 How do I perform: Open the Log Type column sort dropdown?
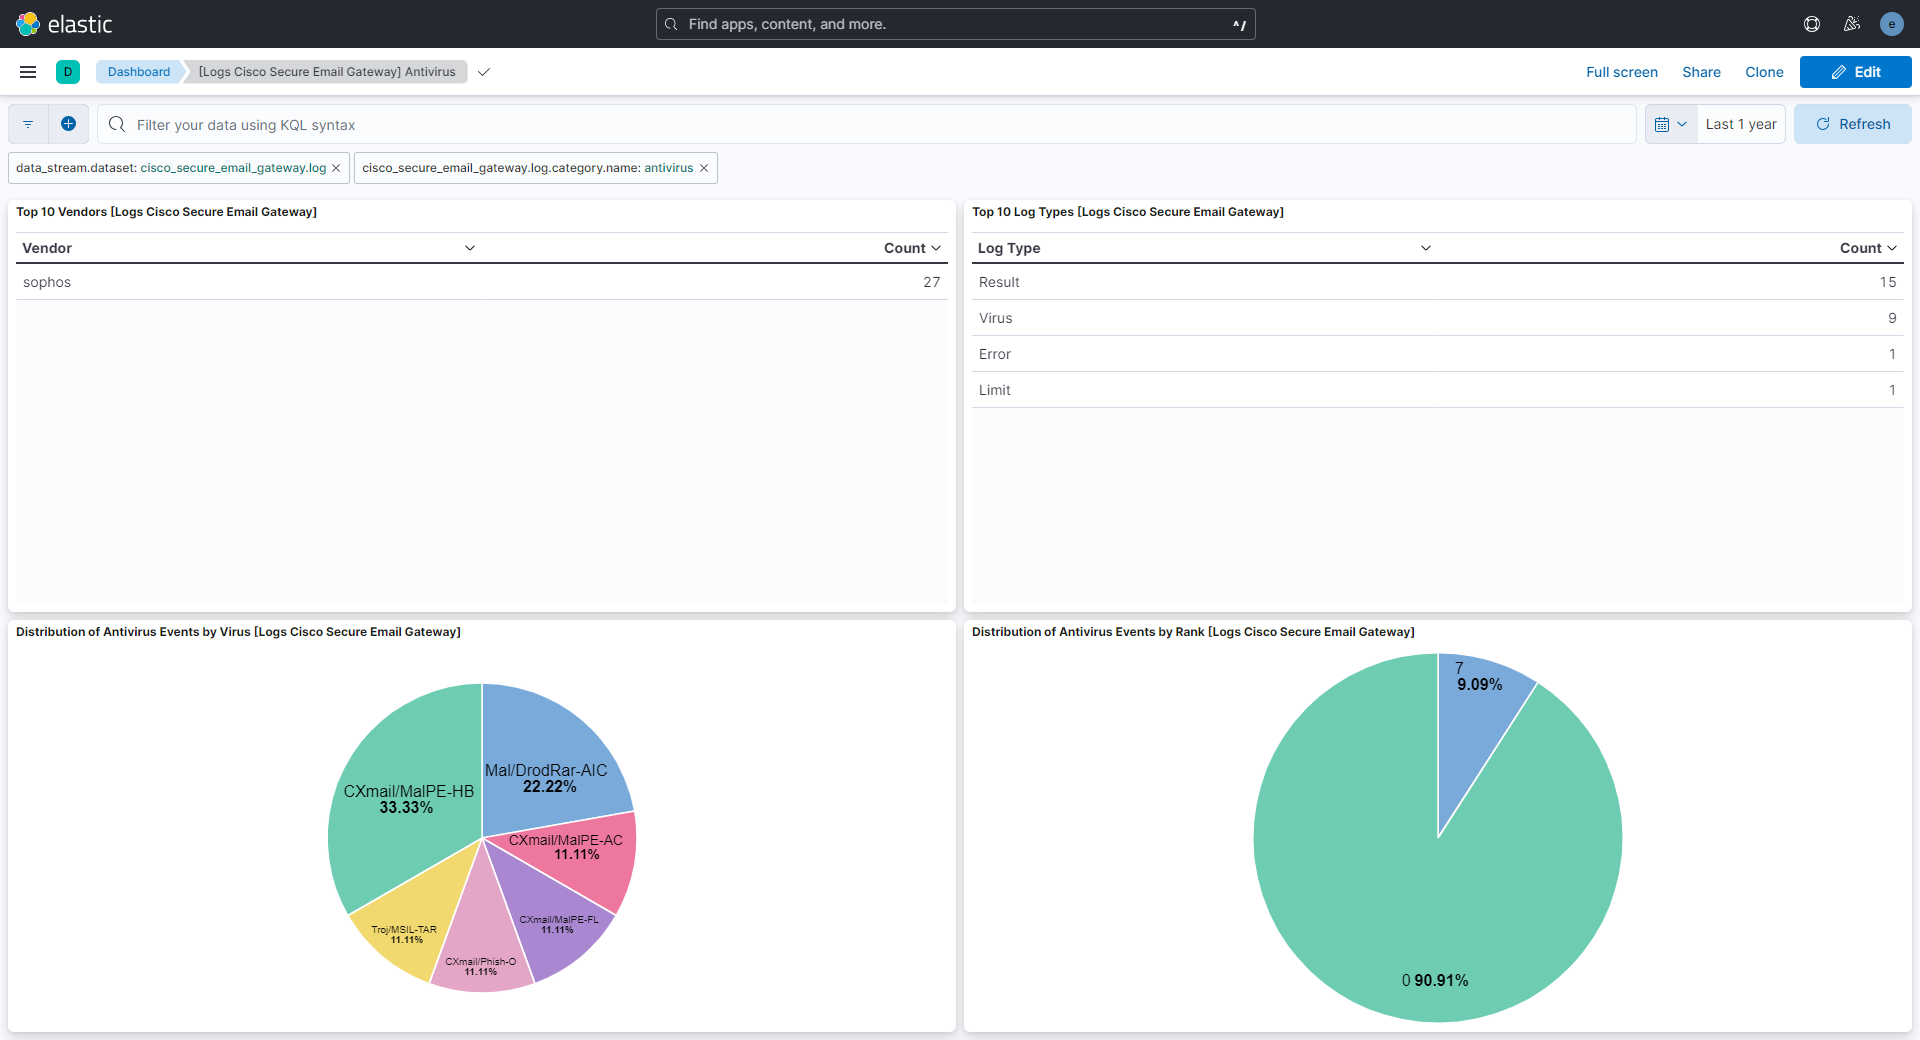point(1426,247)
